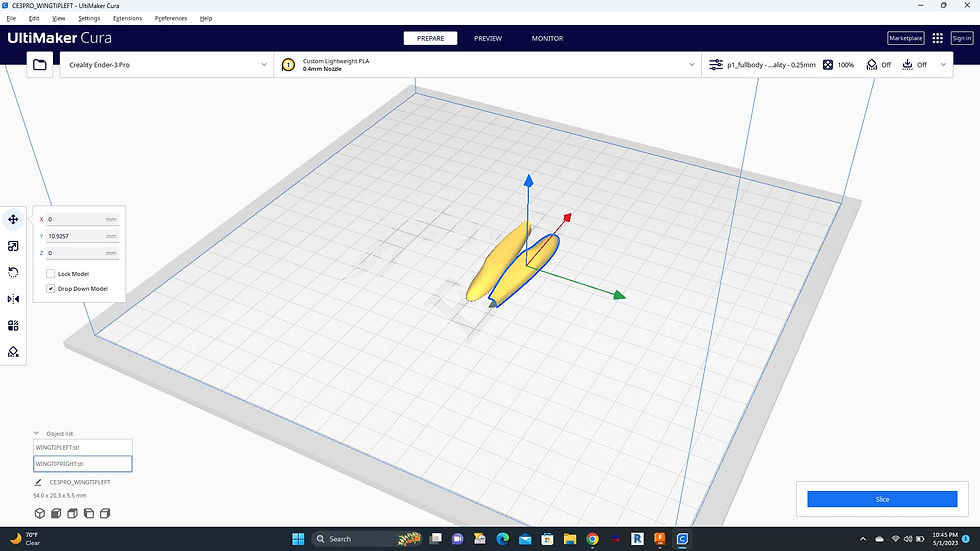
Task: Select the Rotate tool
Action: (x=13, y=272)
